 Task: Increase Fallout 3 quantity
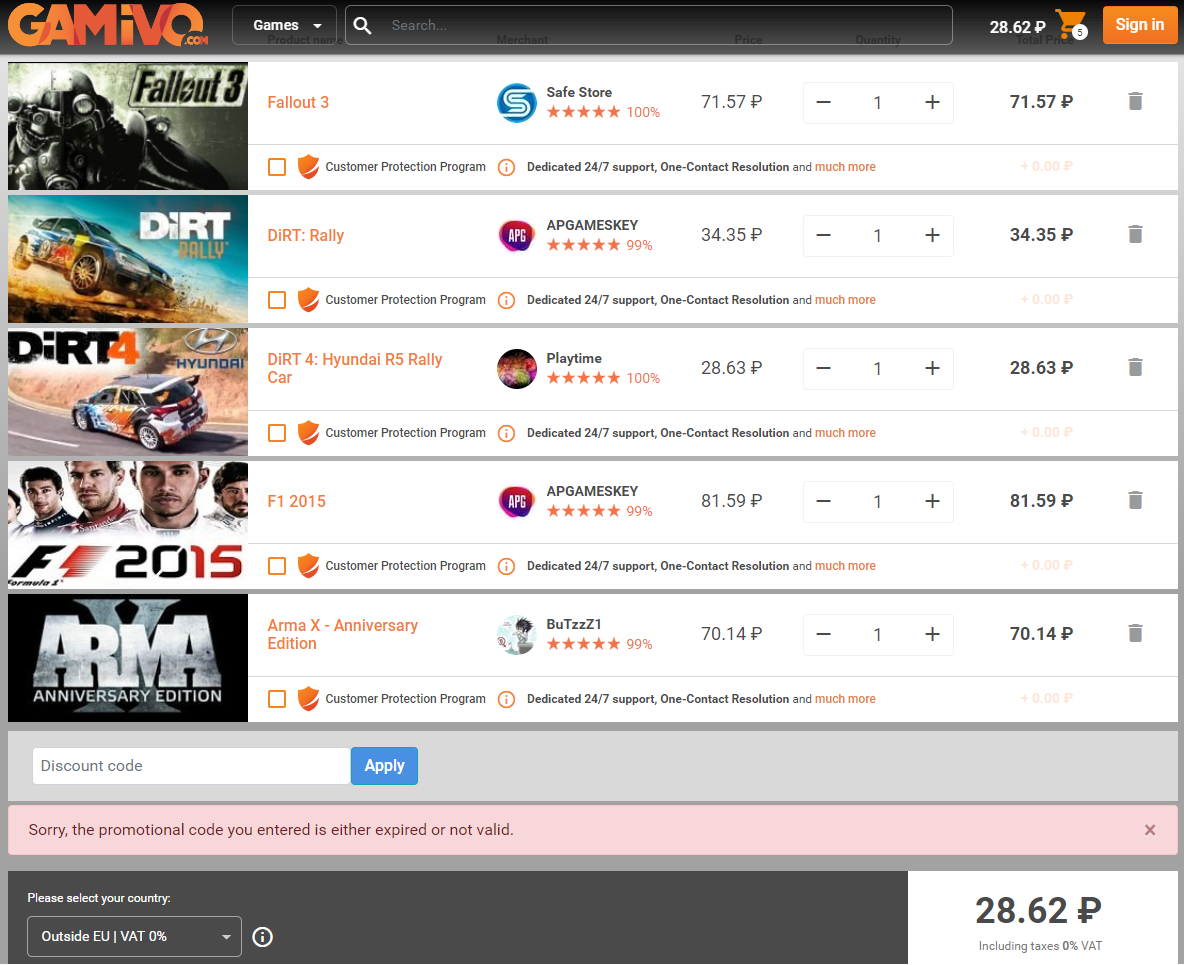click(933, 102)
